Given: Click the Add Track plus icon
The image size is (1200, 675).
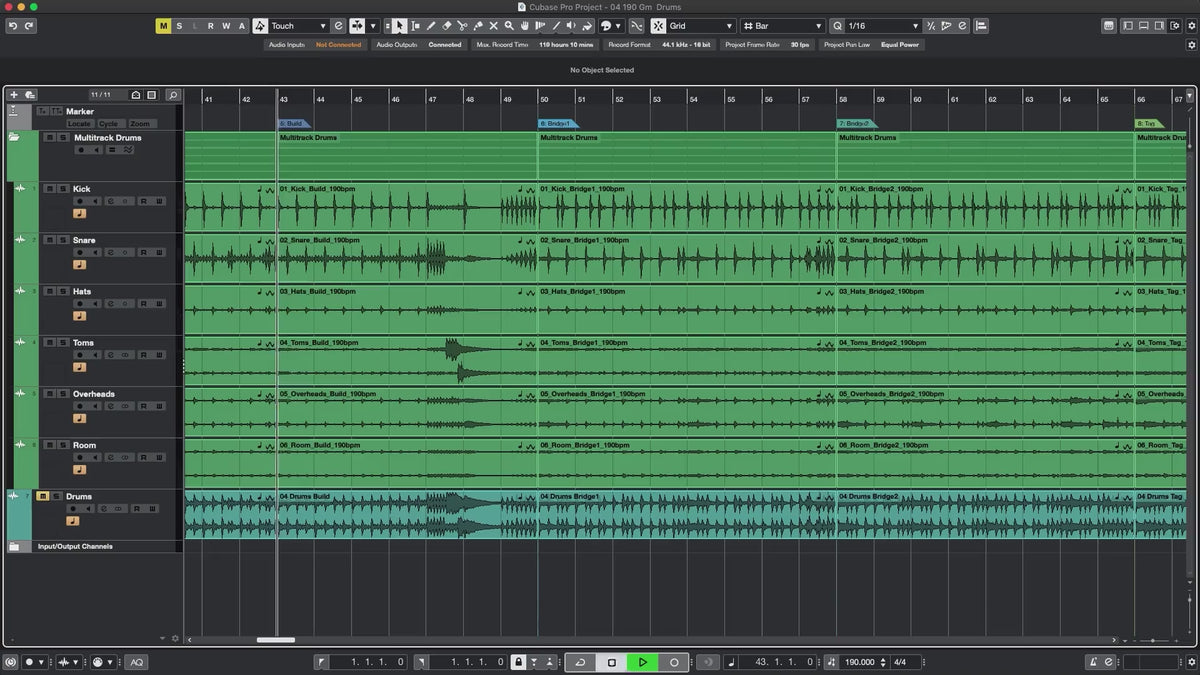Looking at the screenshot, I should (14, 95).
